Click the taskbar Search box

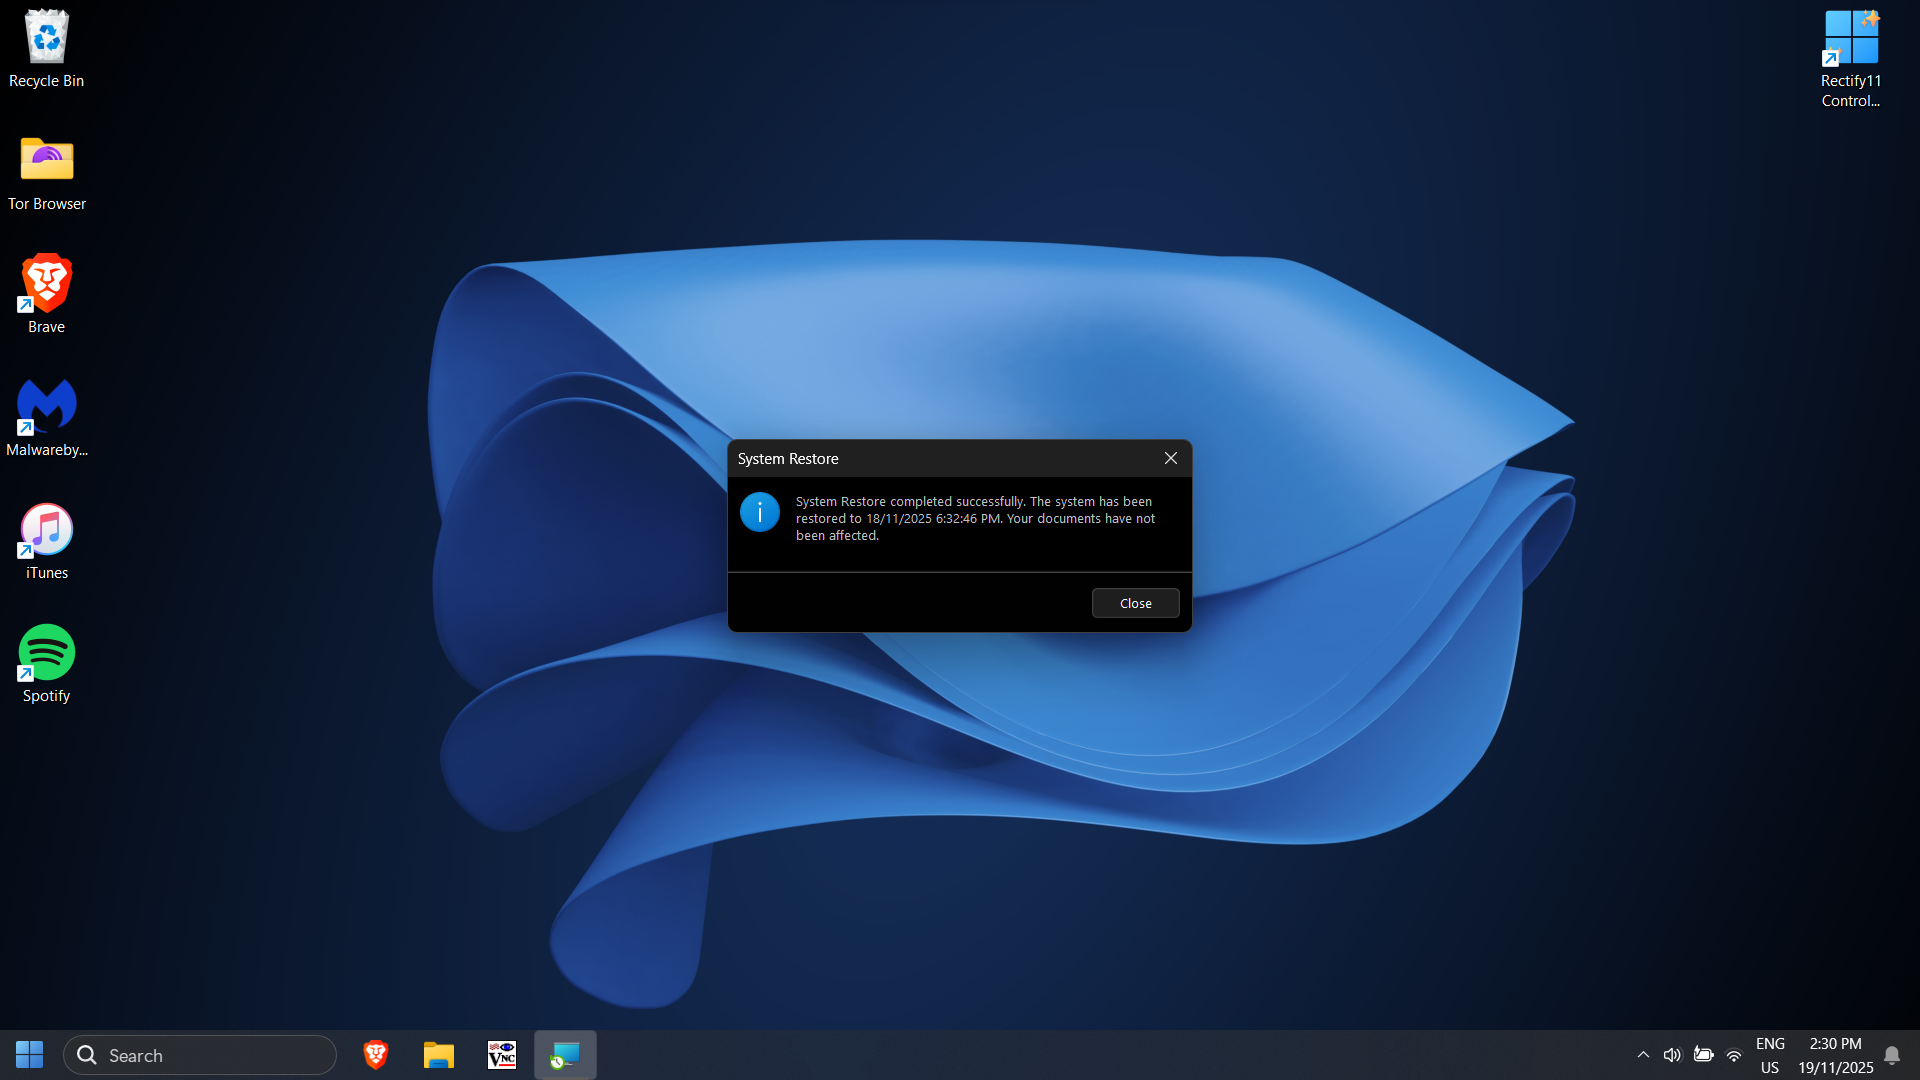click(200, 1055)
